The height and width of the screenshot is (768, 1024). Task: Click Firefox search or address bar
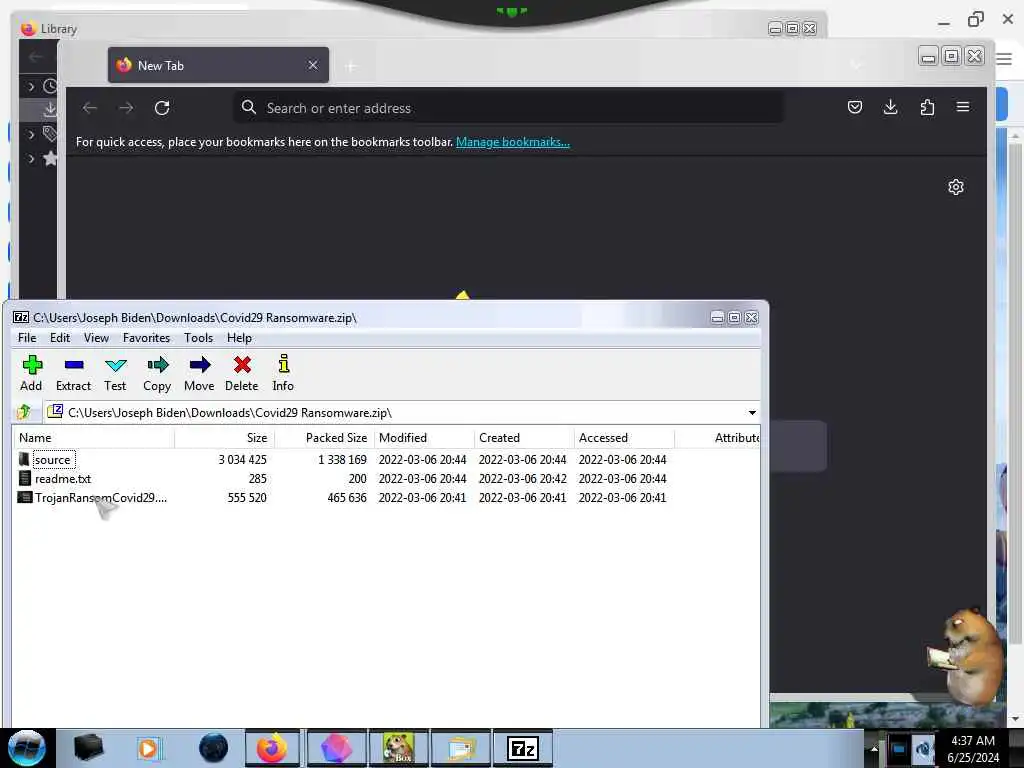click(x=509, y=108)
